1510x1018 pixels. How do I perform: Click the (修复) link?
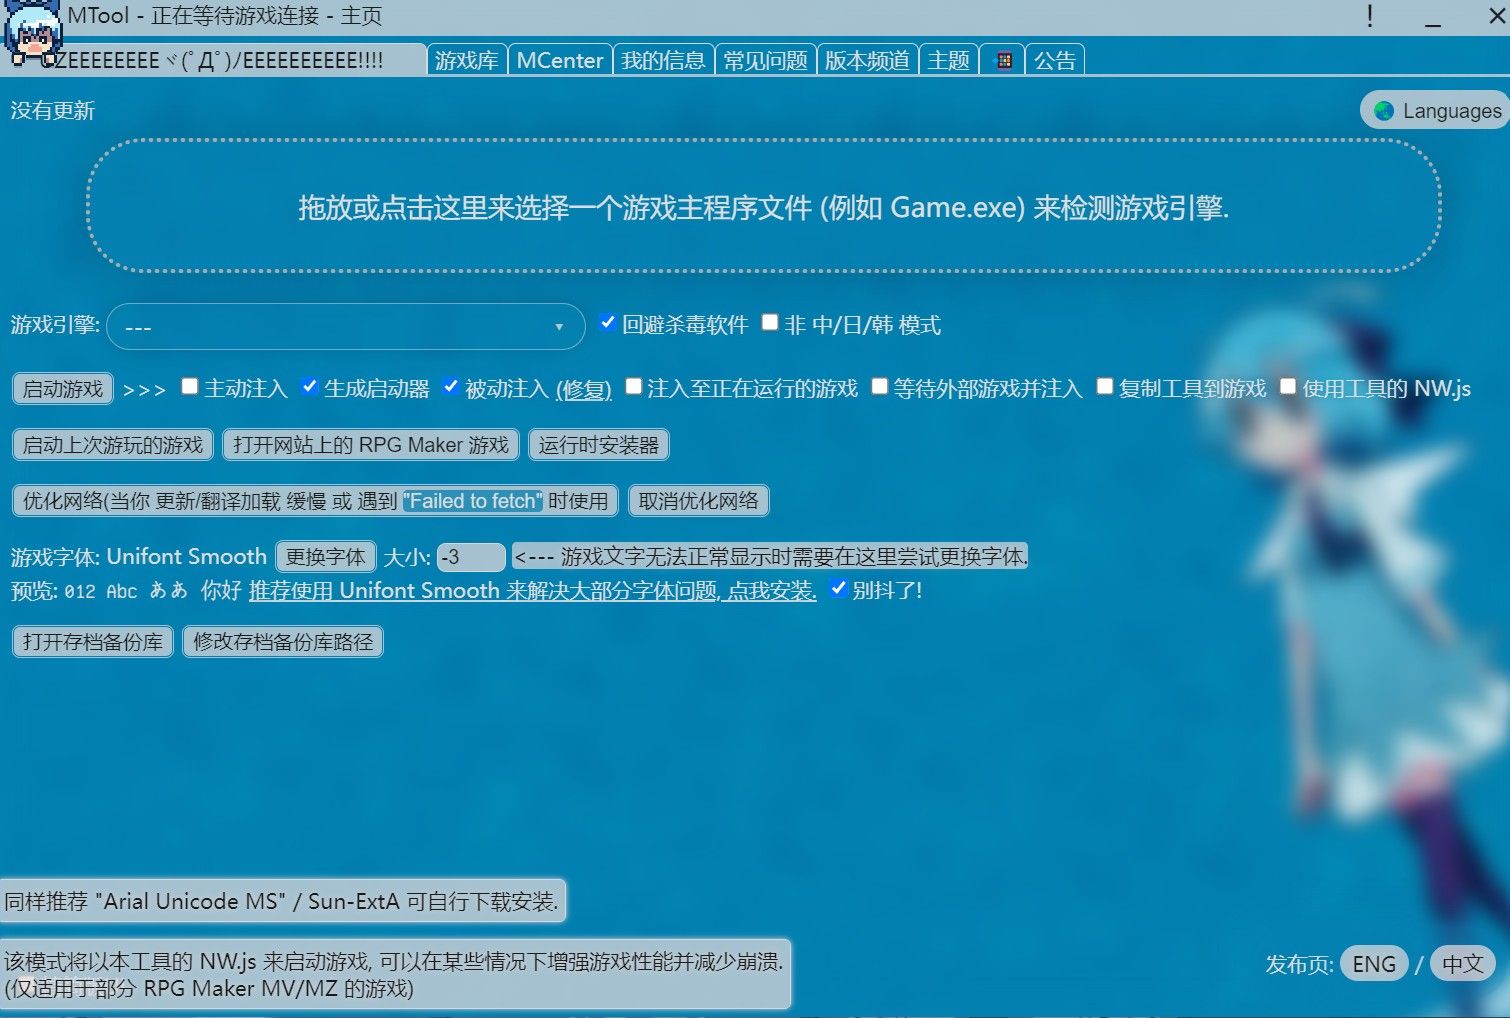[x=584, y=389]
